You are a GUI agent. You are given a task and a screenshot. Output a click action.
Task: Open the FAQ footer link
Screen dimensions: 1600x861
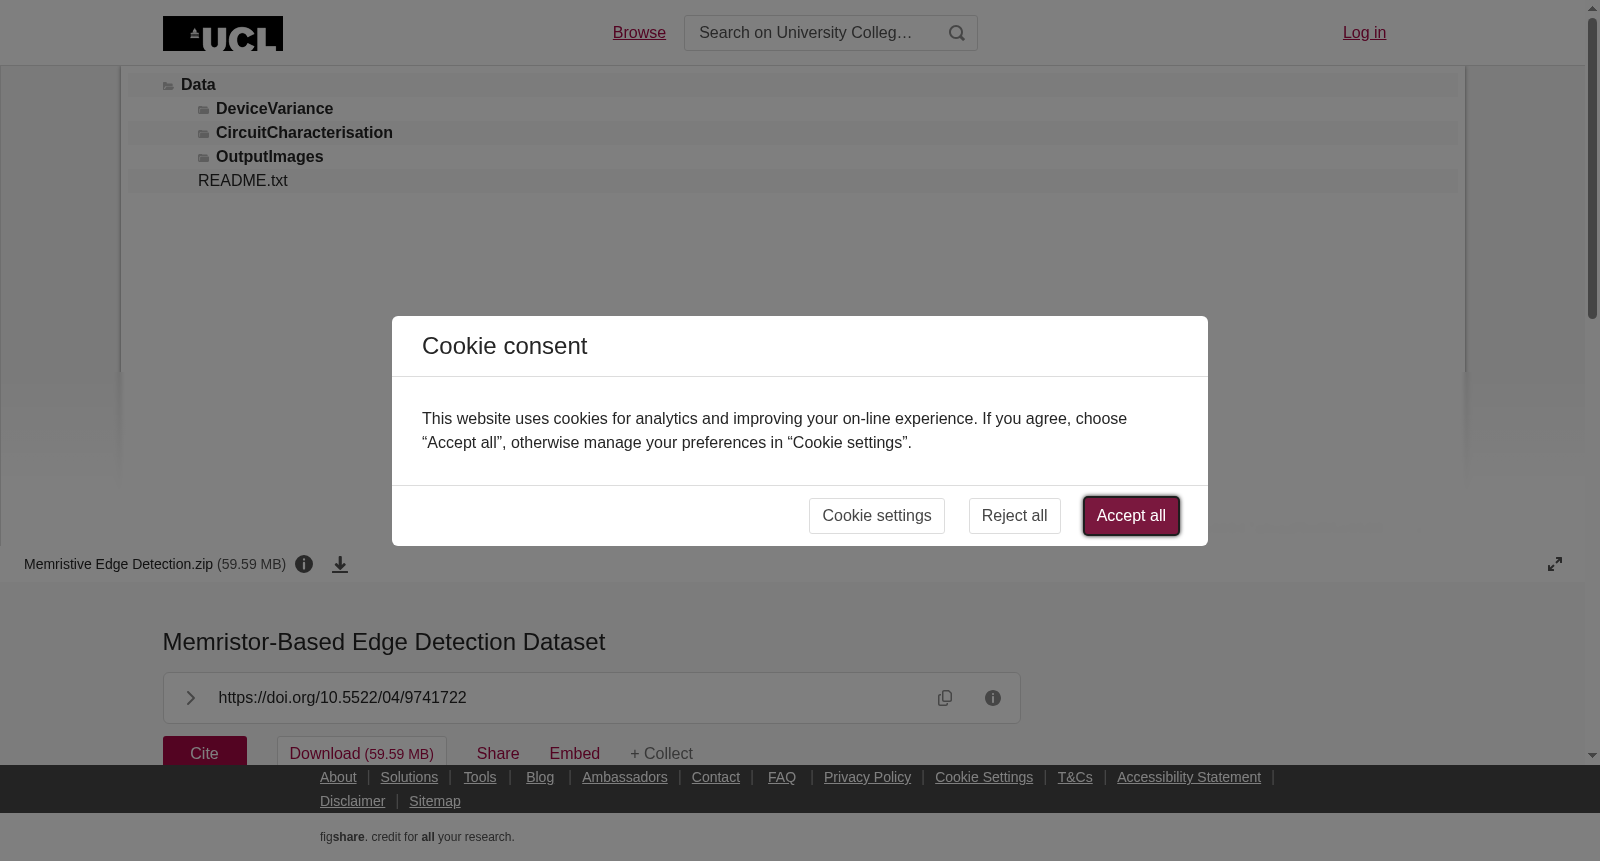[x=782, y=777]
